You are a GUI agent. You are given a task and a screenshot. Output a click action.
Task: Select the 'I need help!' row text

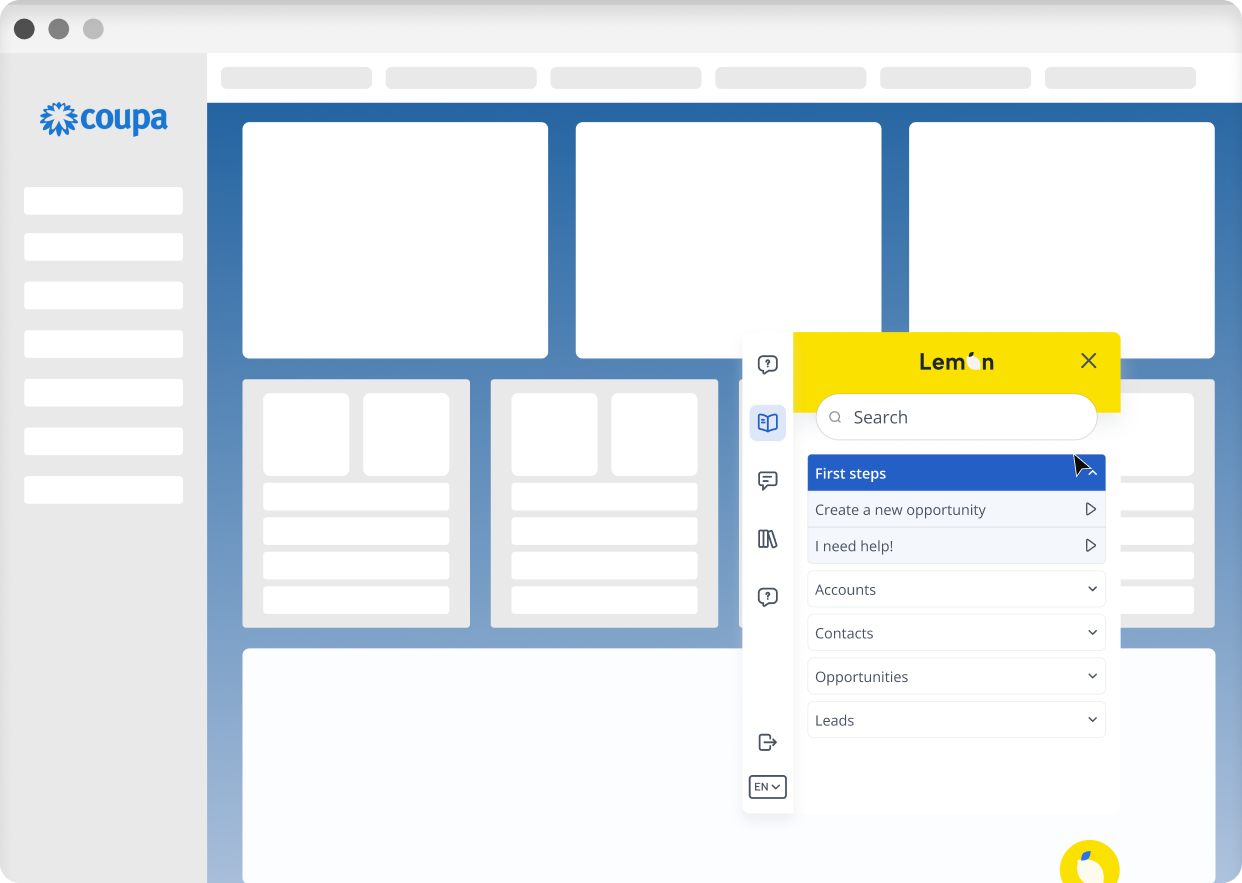[x=854, y=546]
